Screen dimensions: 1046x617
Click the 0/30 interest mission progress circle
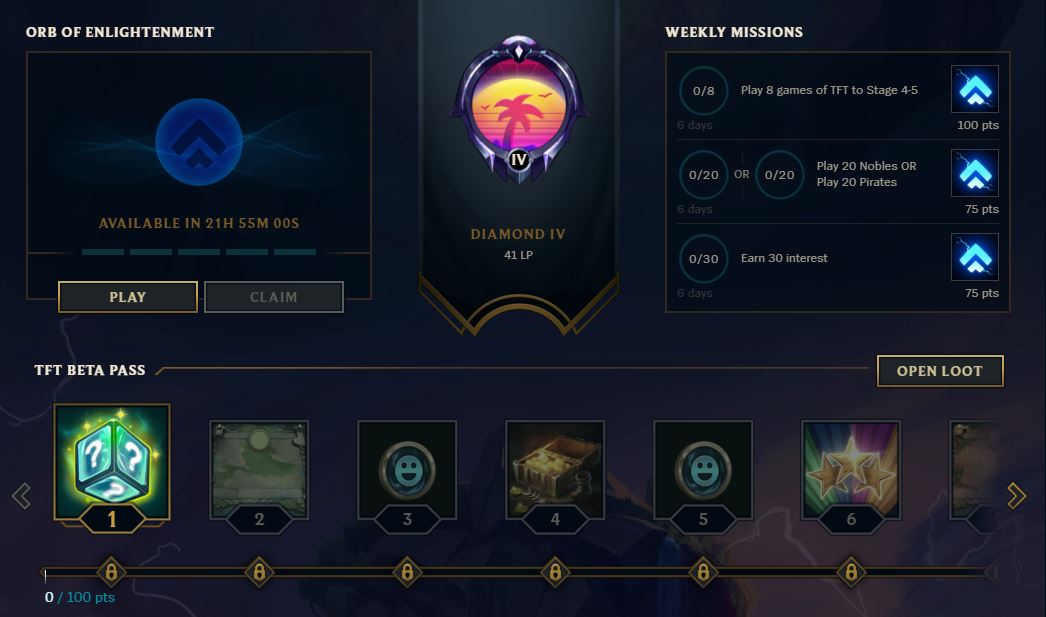tap(703, 259)
